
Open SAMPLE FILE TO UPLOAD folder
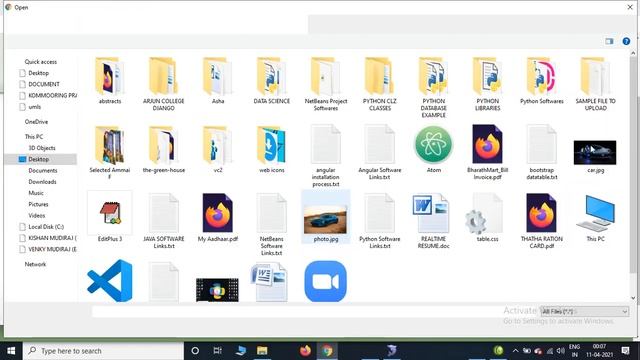click(596, 84)
